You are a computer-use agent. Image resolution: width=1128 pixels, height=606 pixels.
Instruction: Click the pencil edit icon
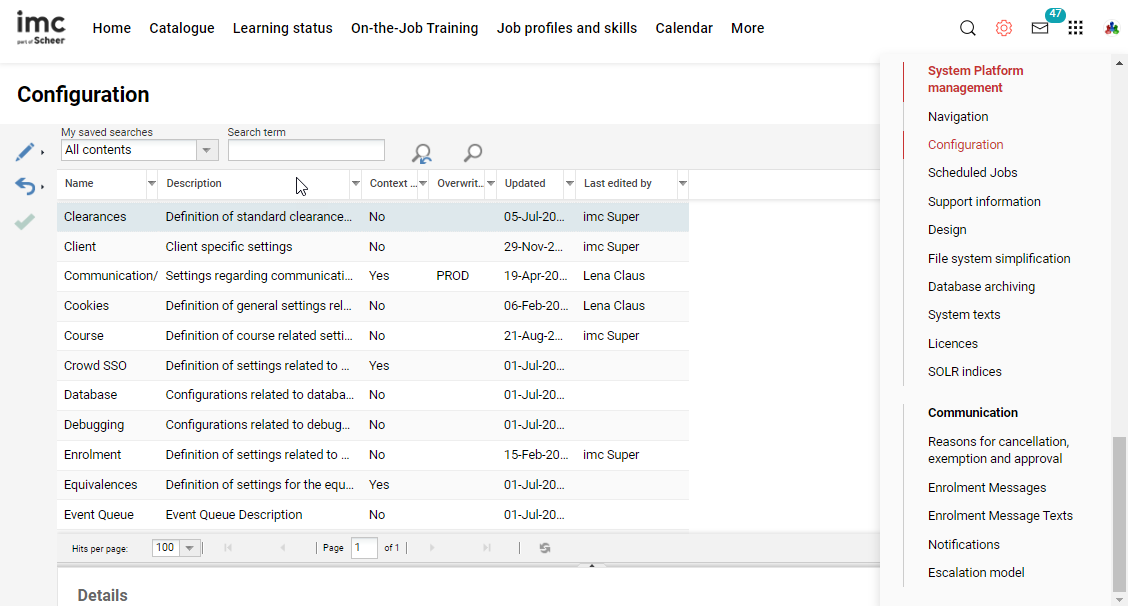tap(25, 152)
